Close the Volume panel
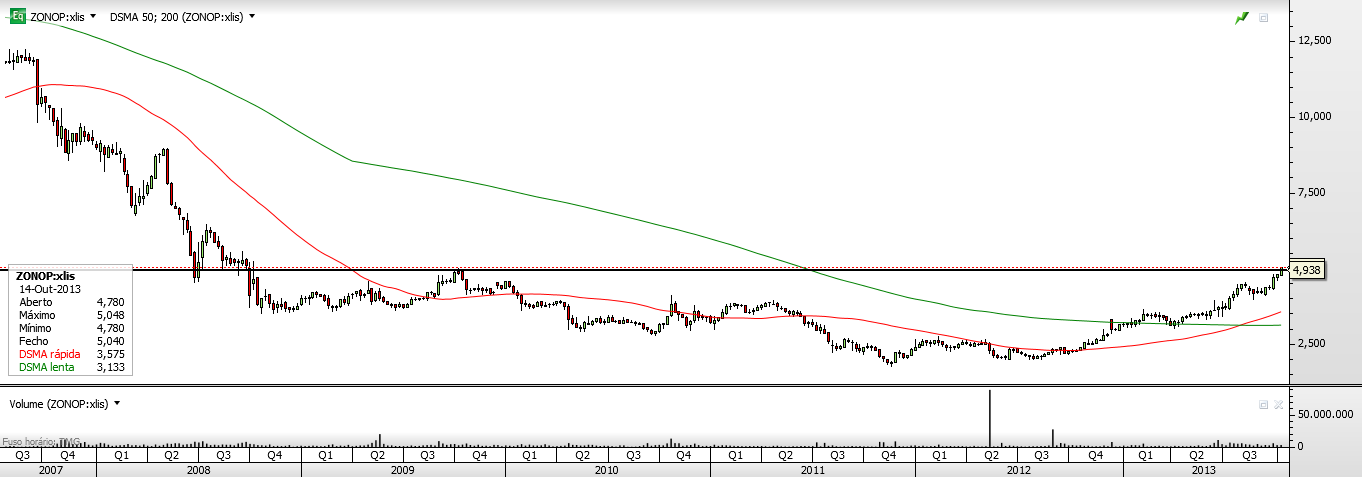Viewport: 1362px width, 477px height. click(1278, 404)
